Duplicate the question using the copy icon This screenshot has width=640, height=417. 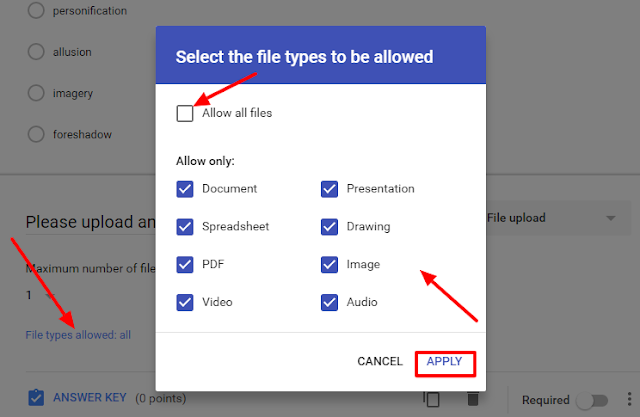coord(432,399)
